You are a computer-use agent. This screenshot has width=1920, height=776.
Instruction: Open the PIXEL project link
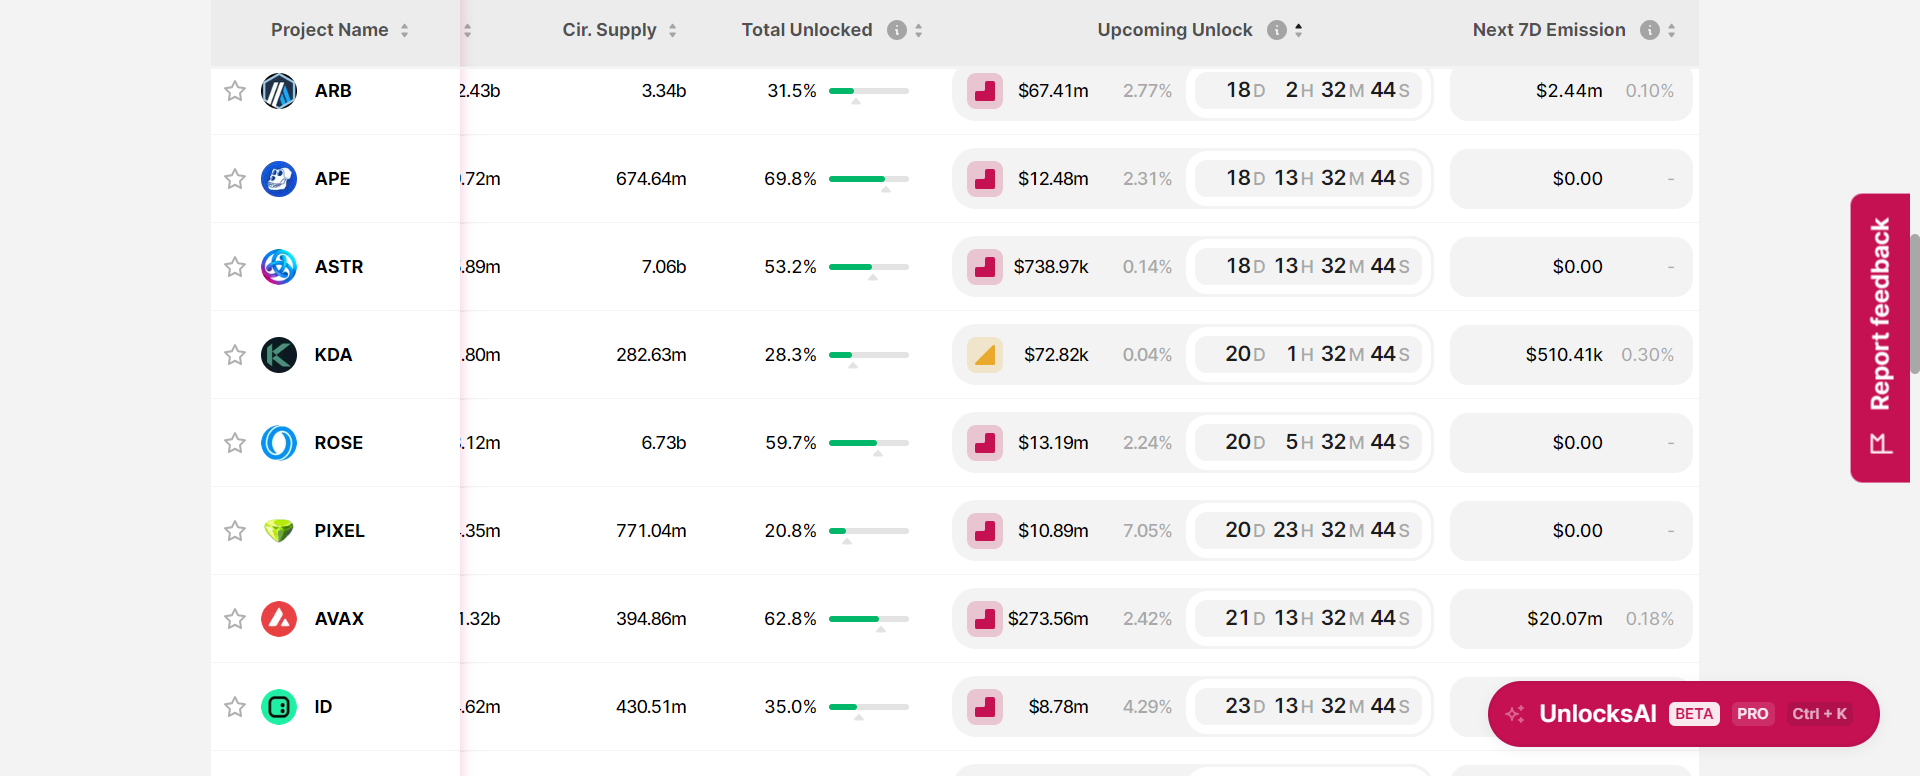(x=340, y=531)
